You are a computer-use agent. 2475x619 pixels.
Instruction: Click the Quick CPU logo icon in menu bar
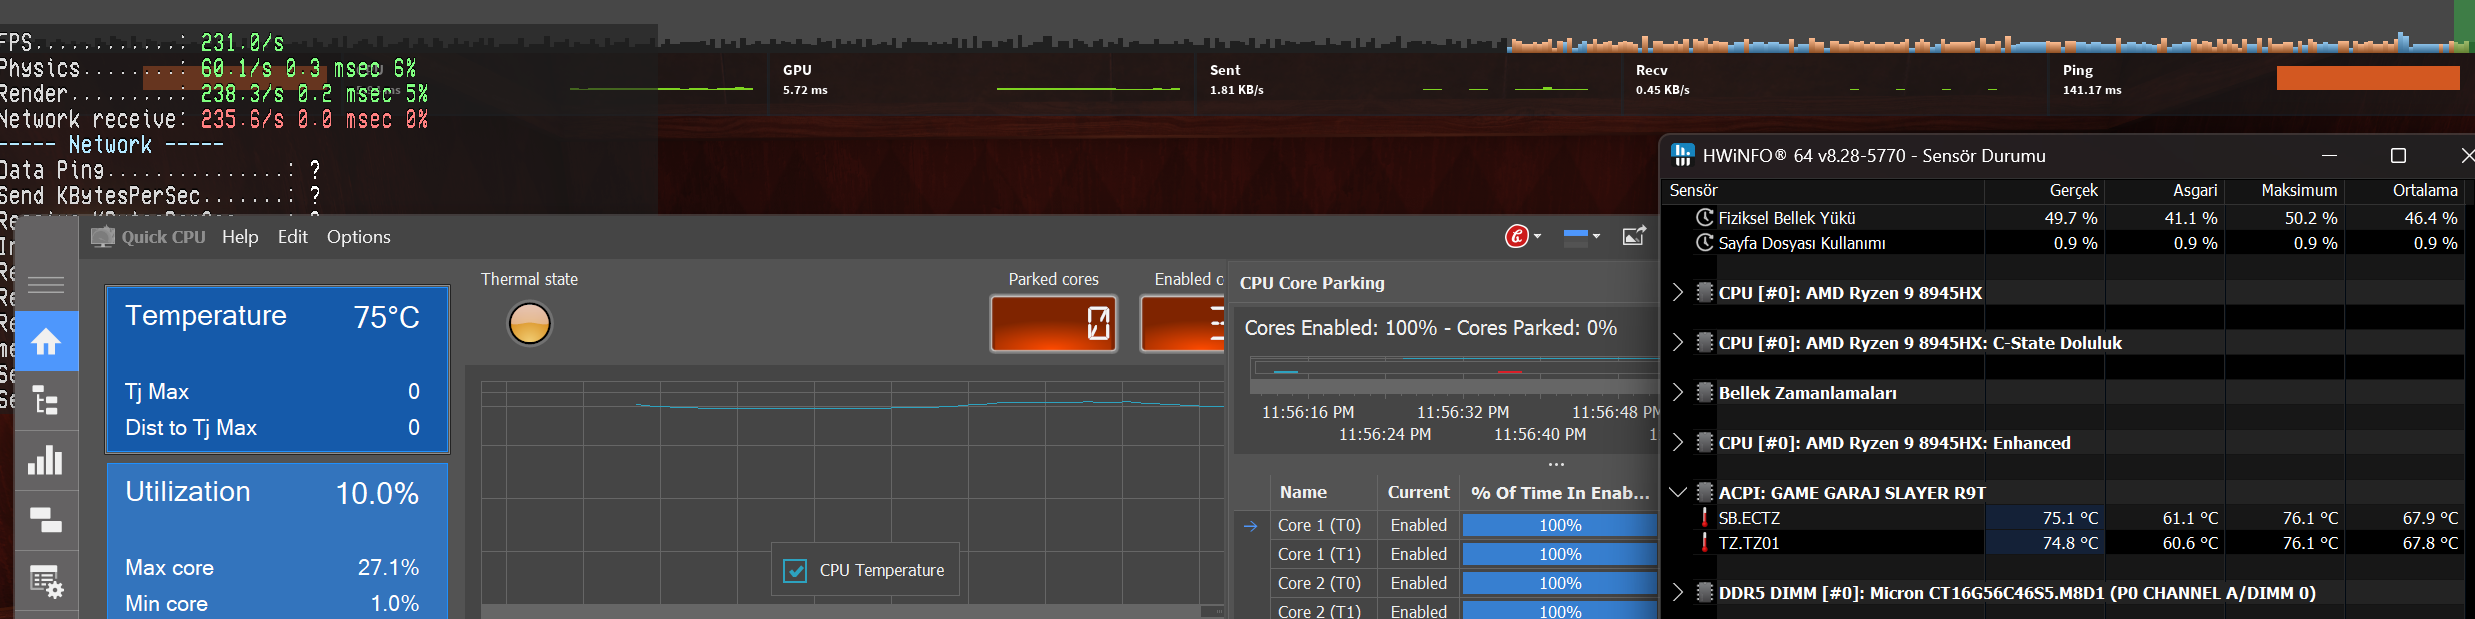click(103, 237)
